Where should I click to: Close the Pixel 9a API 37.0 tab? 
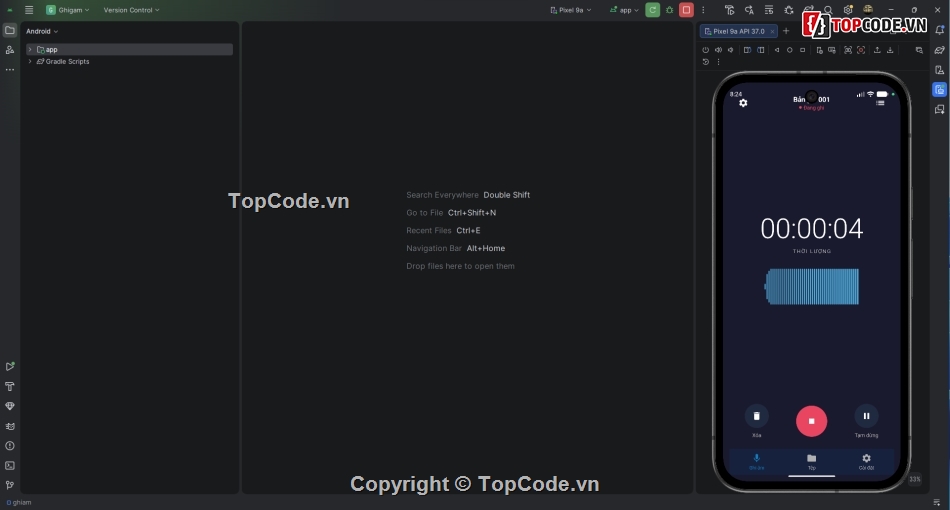(772, 31)
